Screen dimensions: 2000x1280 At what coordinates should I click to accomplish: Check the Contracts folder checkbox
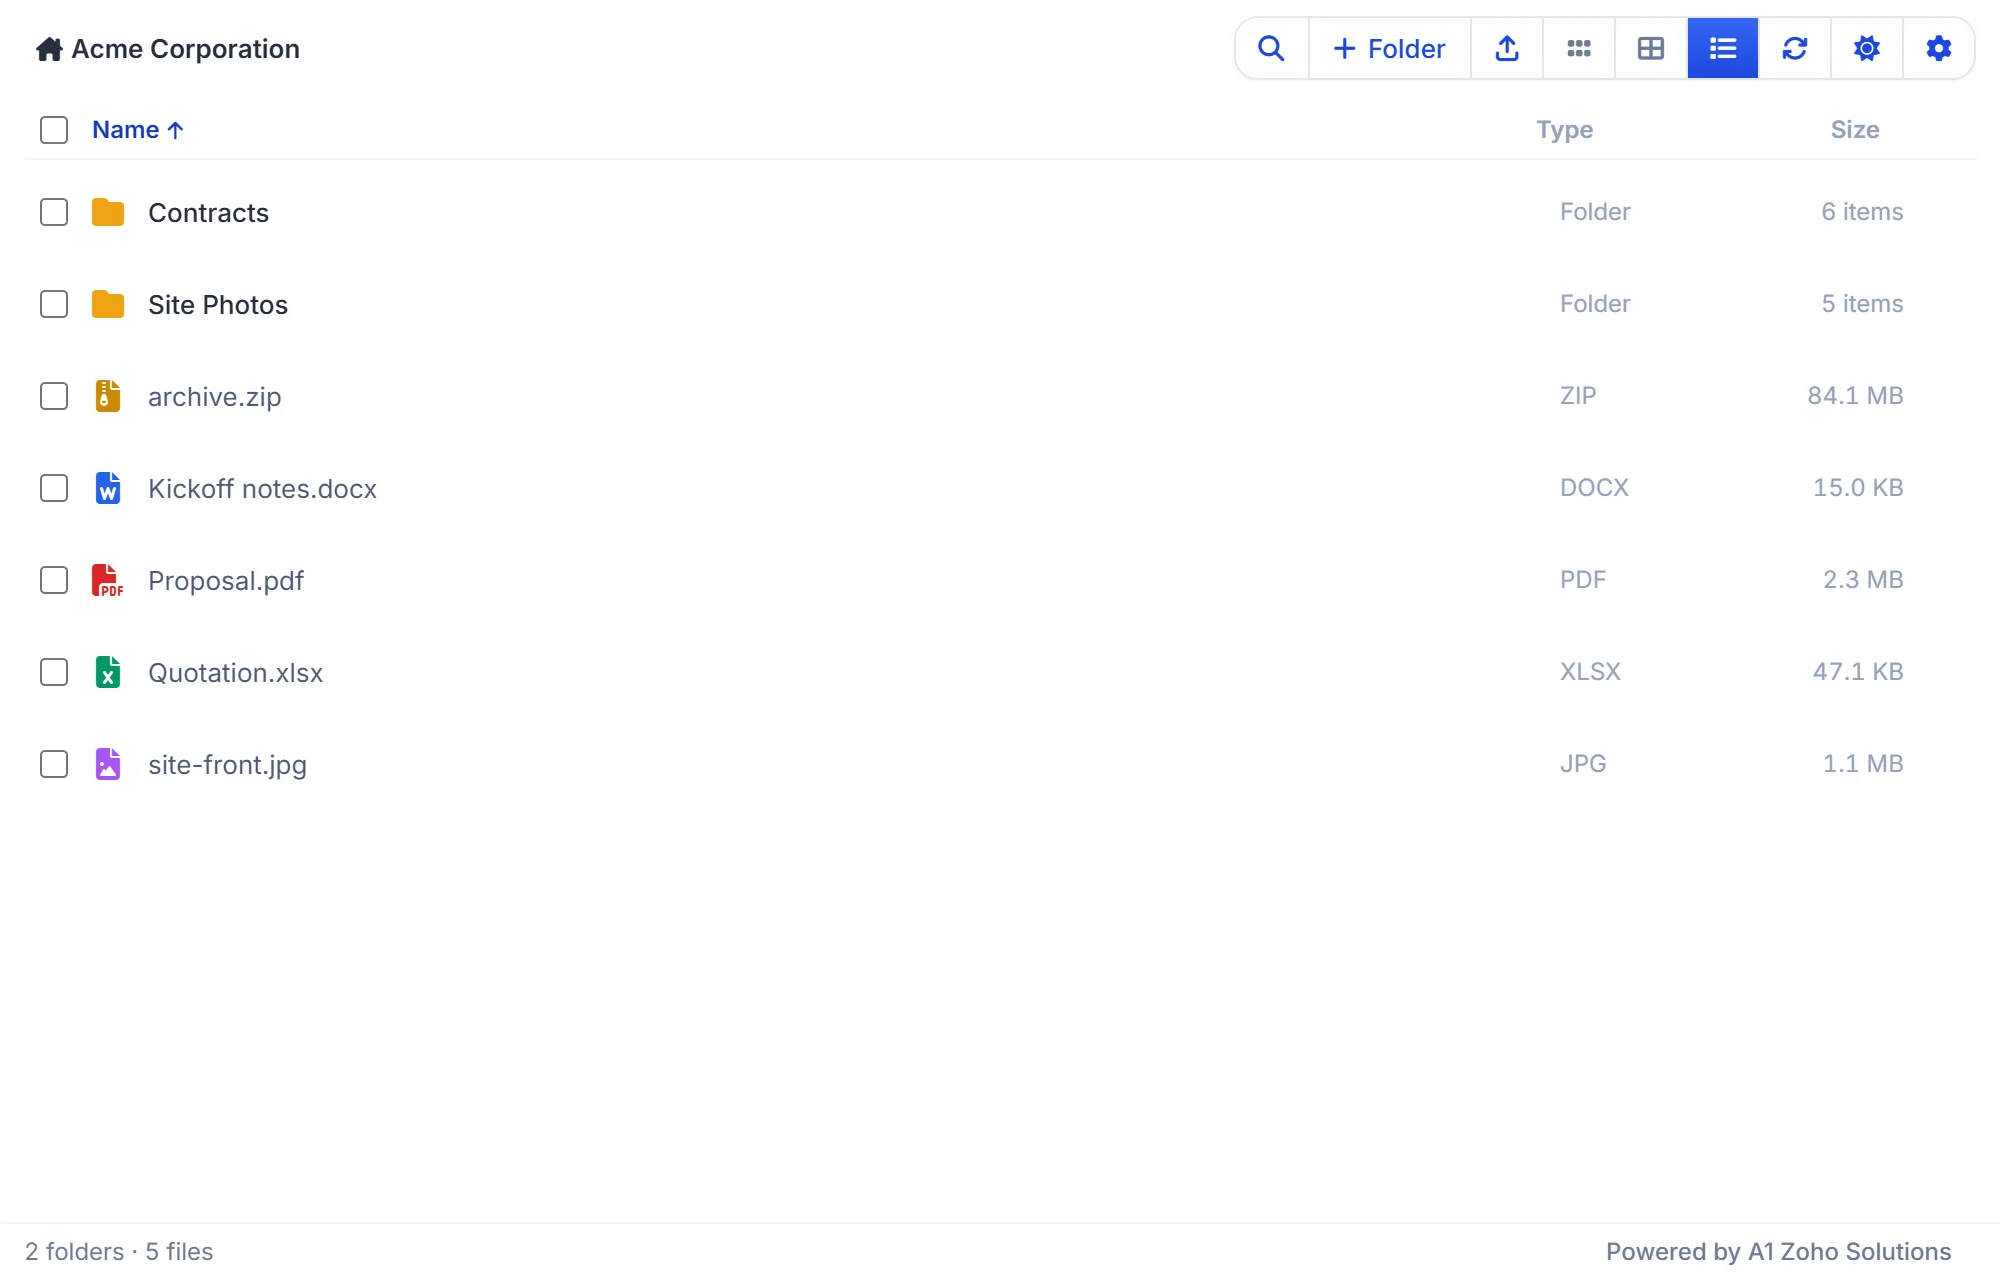click(54, 212)
